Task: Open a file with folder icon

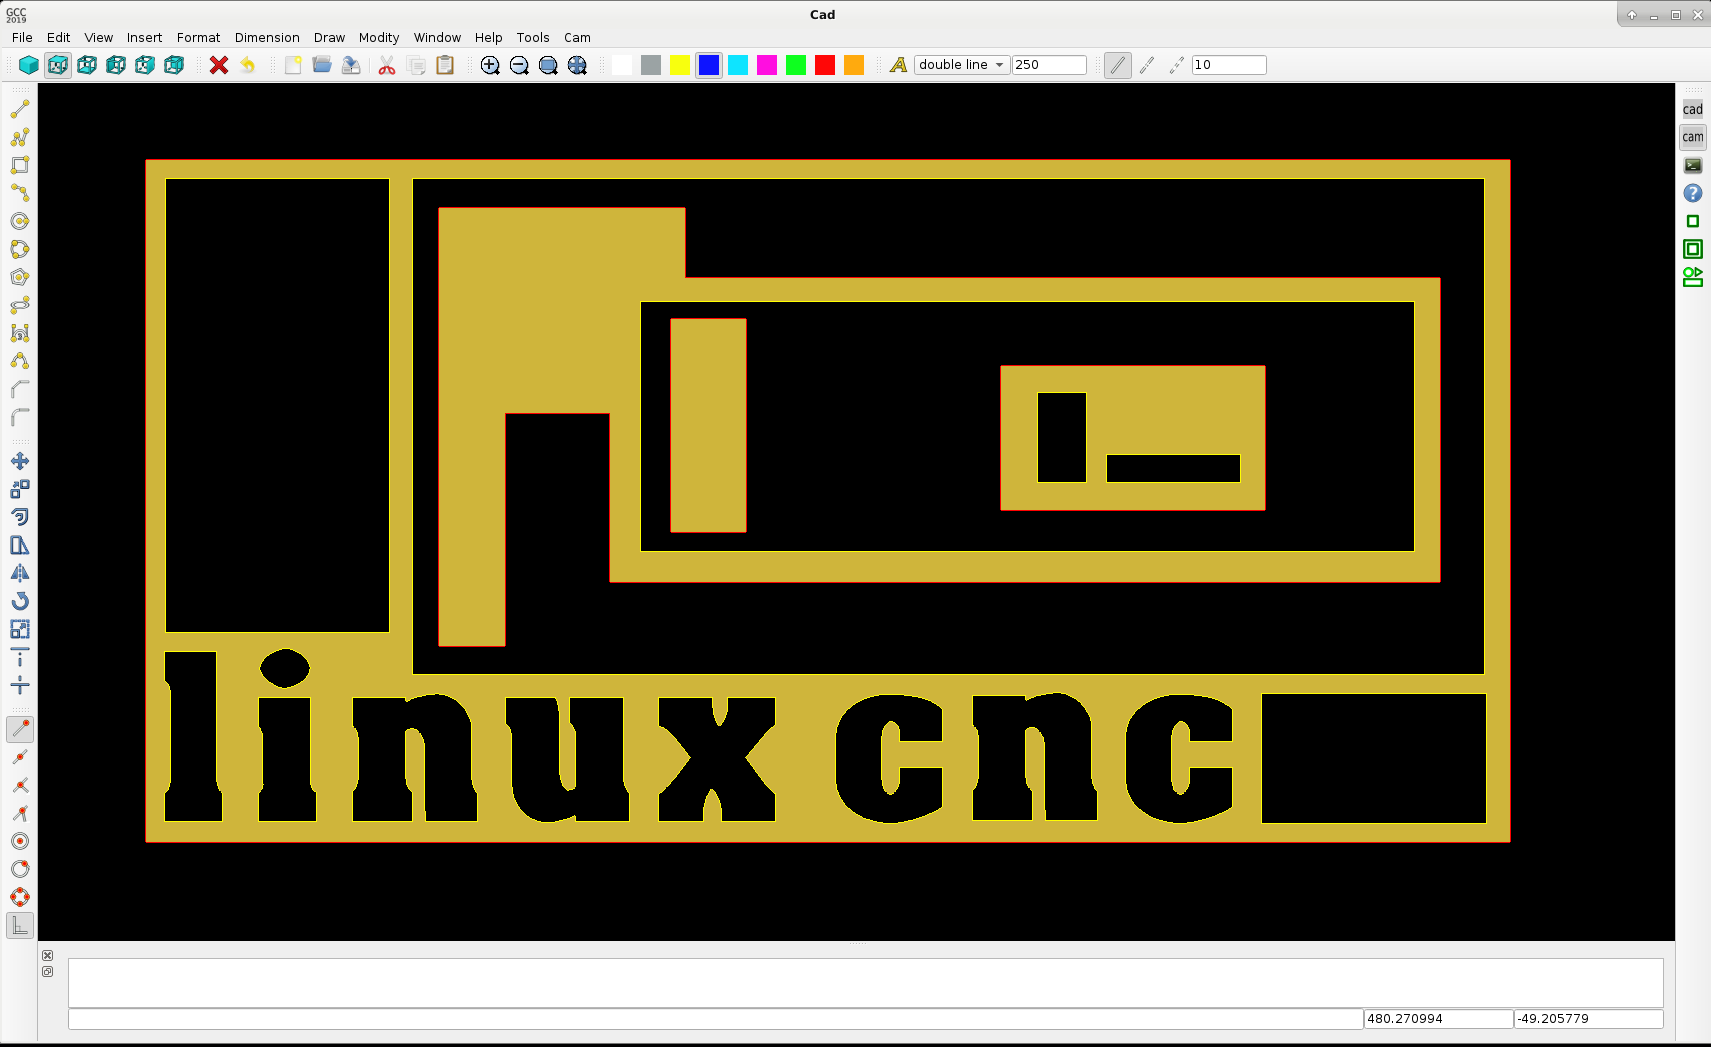Action: [322, 65]
